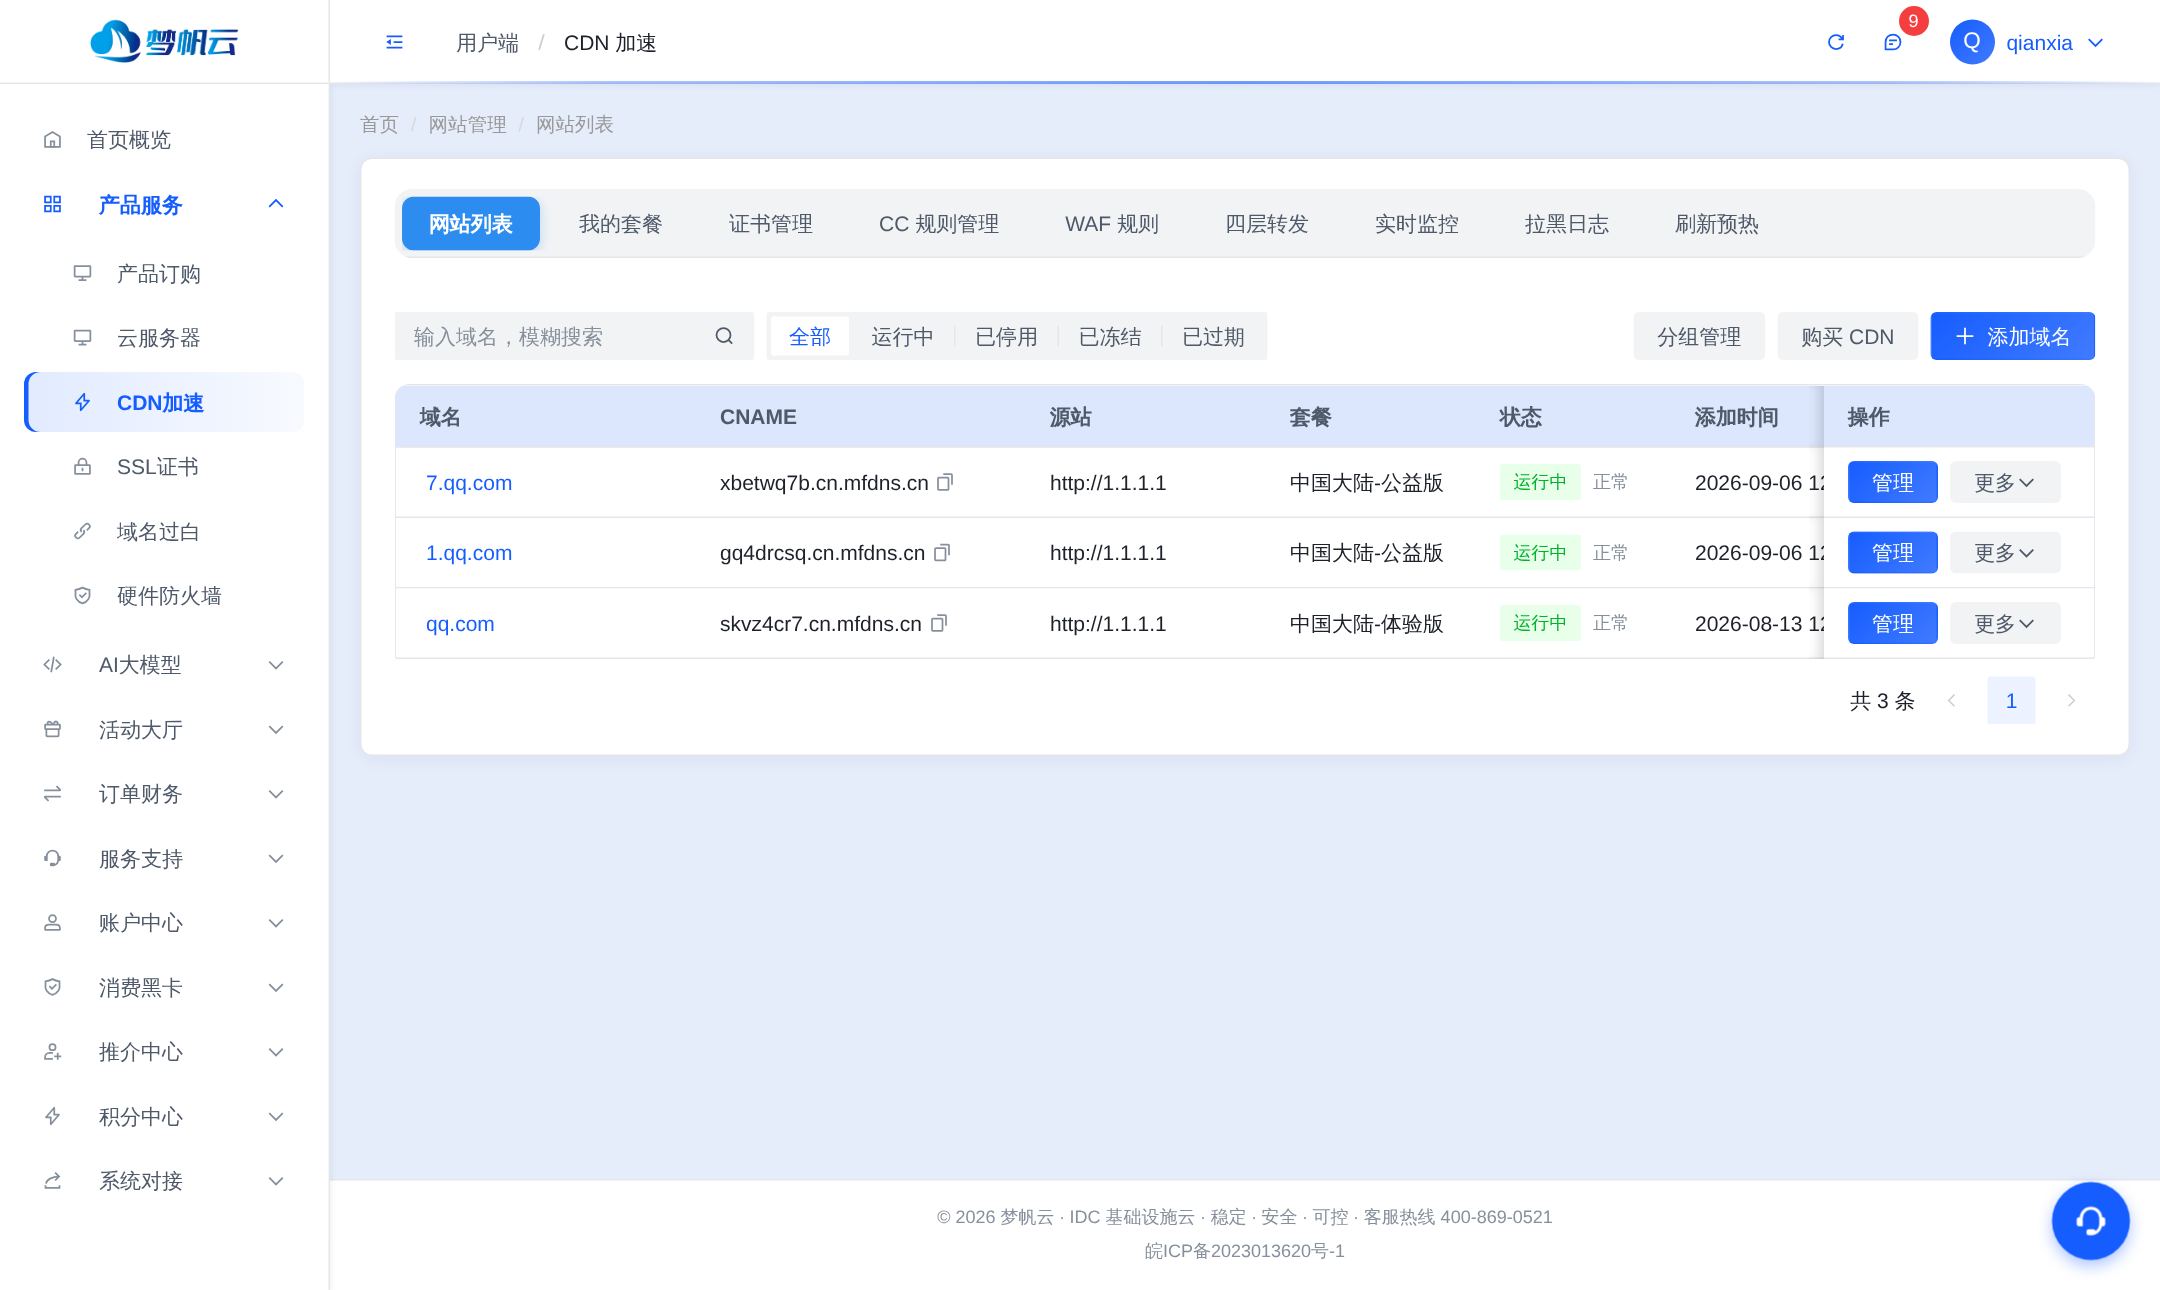Expand the 积分中心 sidebar group
This screenshot has width=2160, height=1290.
[164, 1117]
